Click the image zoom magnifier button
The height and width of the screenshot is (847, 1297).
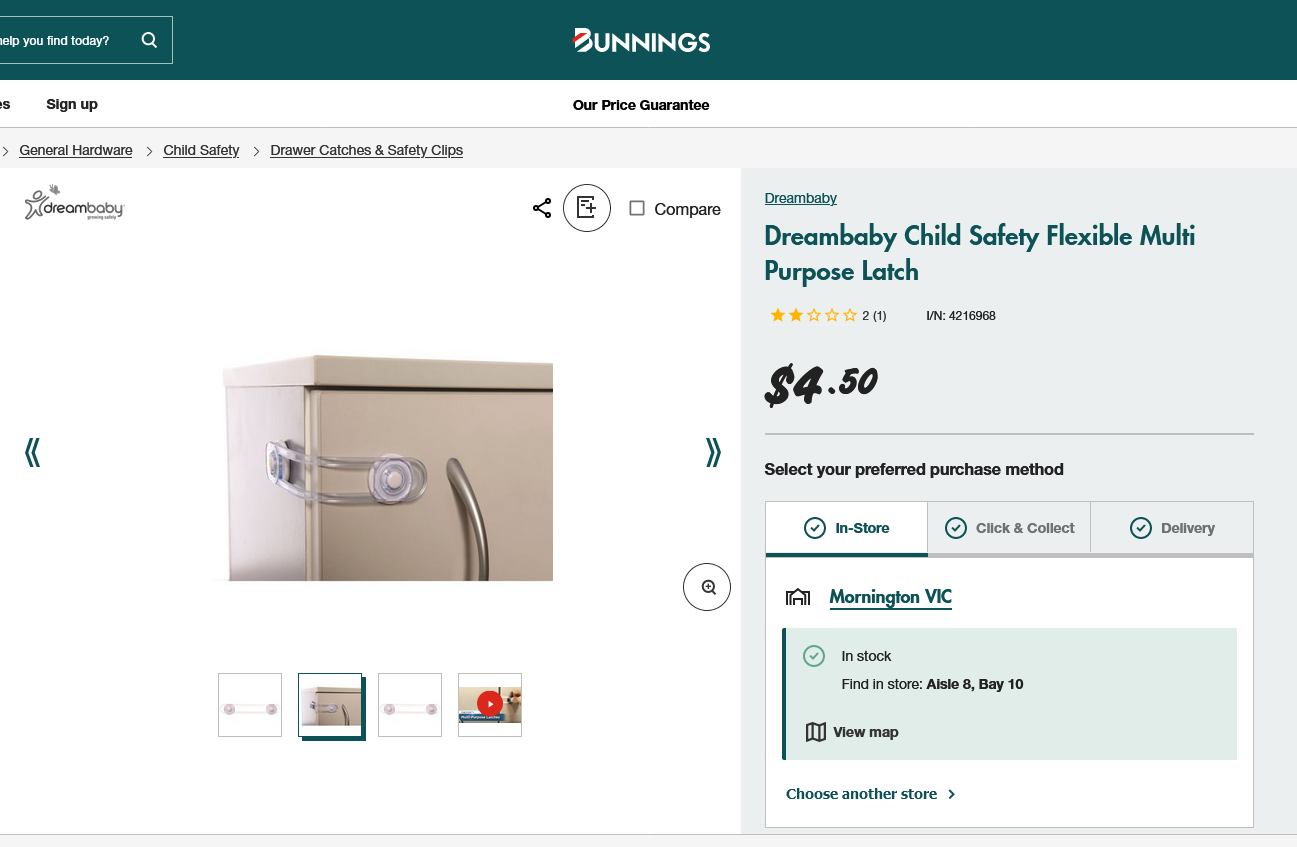(x=707, y=587)
